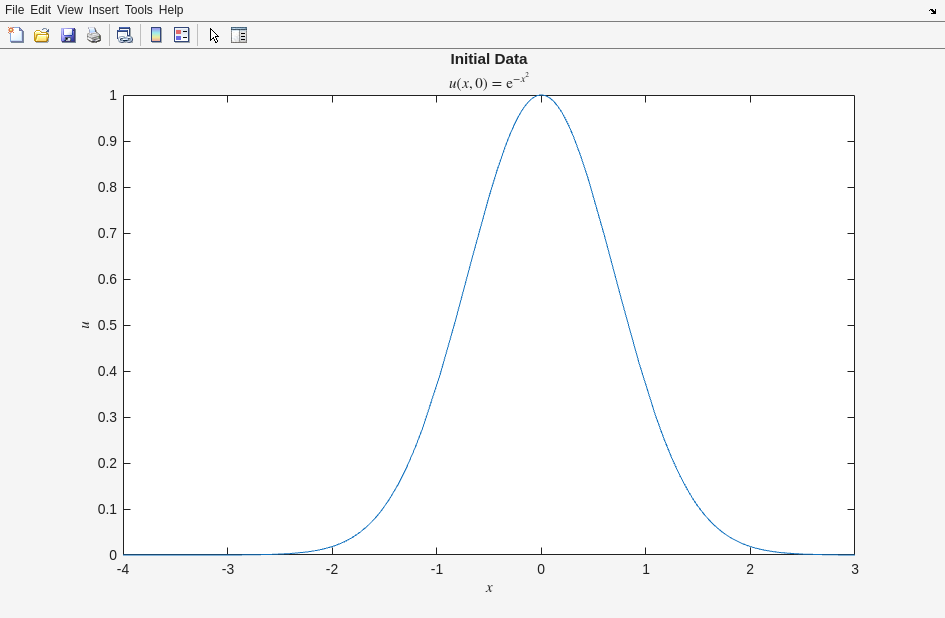Expand the View menu

click(x=70, y=10)
